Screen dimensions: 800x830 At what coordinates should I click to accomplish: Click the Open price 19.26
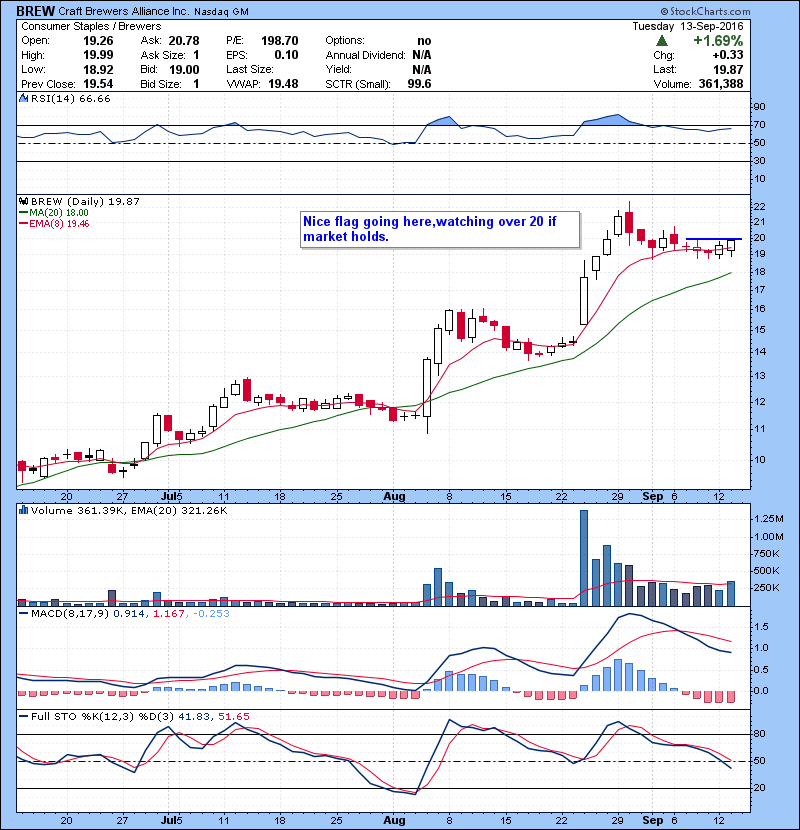click(x=98, y=41)
